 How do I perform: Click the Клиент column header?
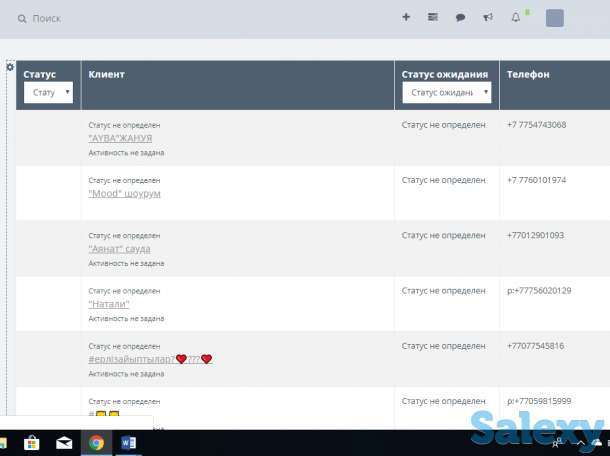coord(106,74)
